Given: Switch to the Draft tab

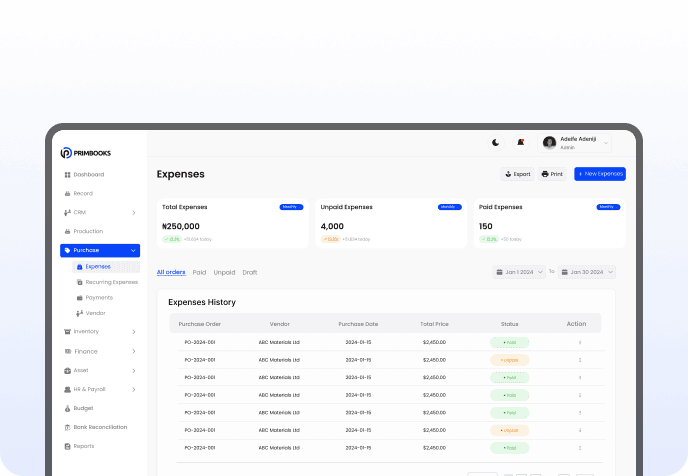Looking at the screenshot, I should (x=250, y=272).
